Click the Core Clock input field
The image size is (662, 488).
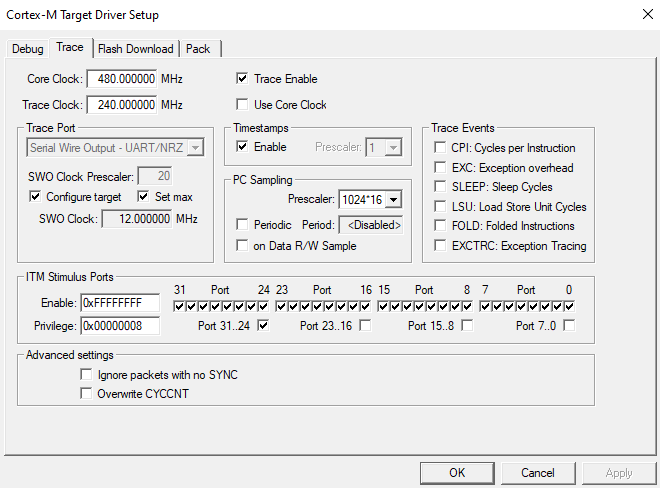(122, 79)
